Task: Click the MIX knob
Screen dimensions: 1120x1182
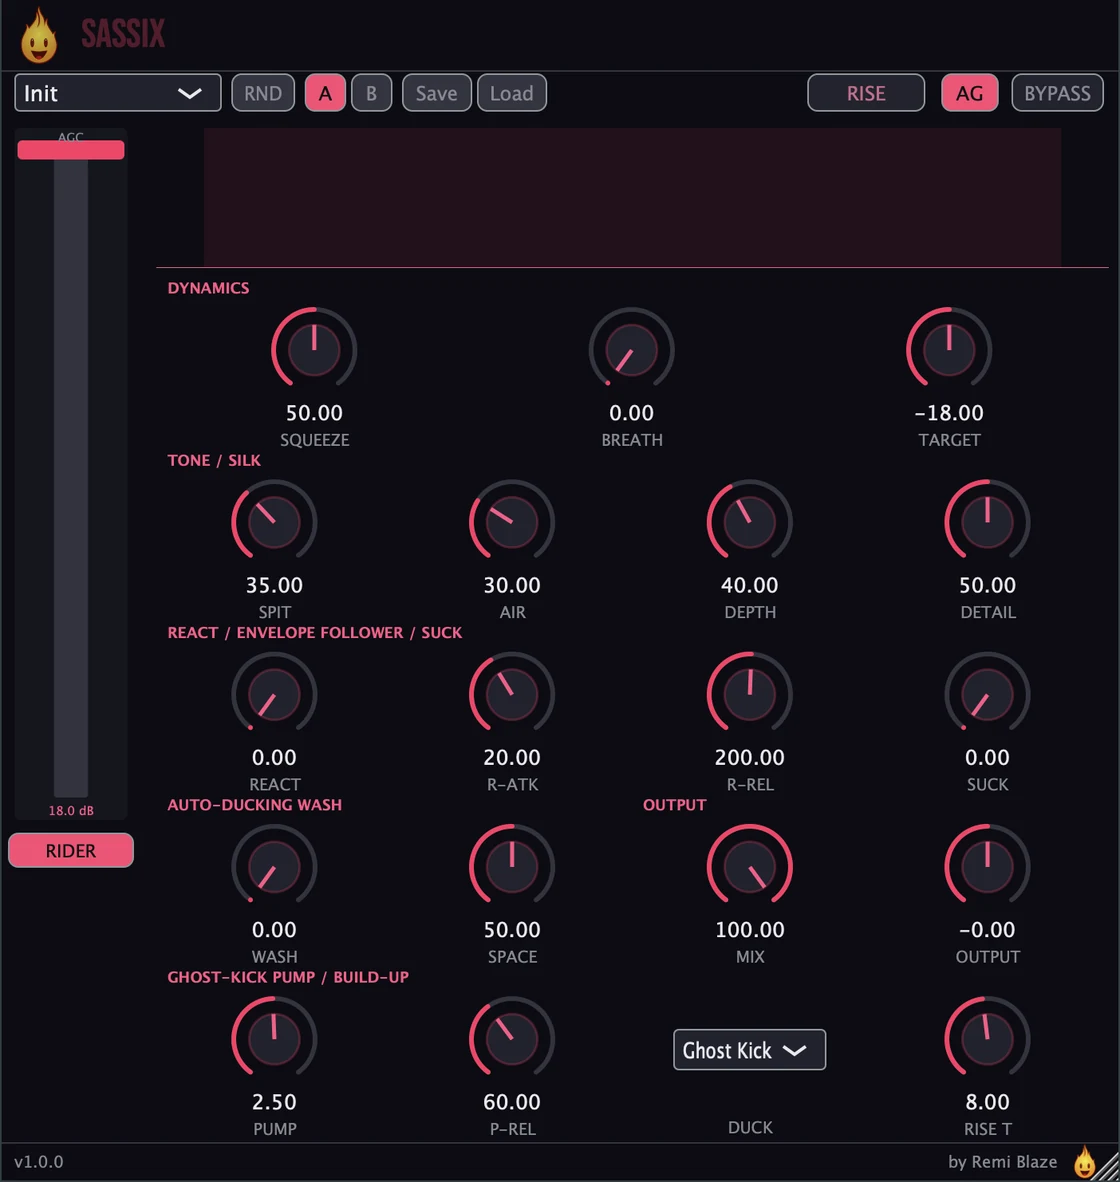Action: pos(750,867)
